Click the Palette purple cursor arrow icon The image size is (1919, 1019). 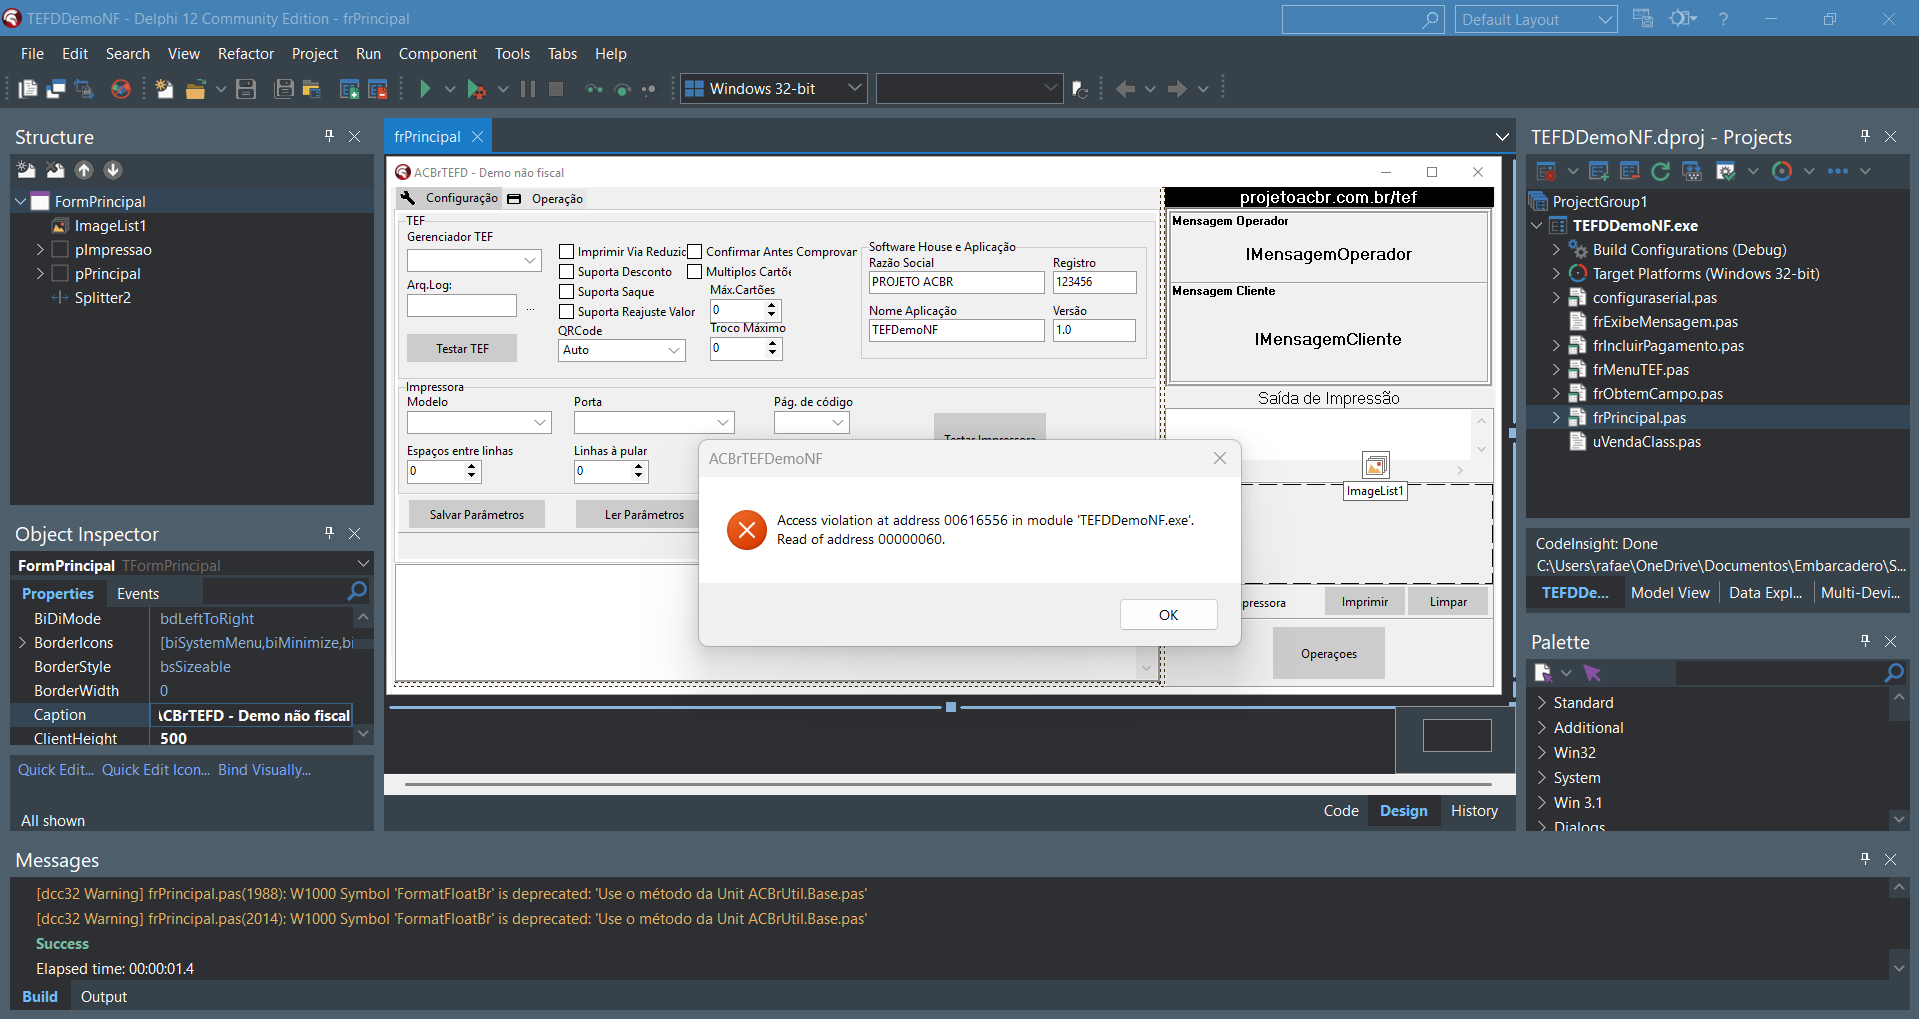(1592, 673)
